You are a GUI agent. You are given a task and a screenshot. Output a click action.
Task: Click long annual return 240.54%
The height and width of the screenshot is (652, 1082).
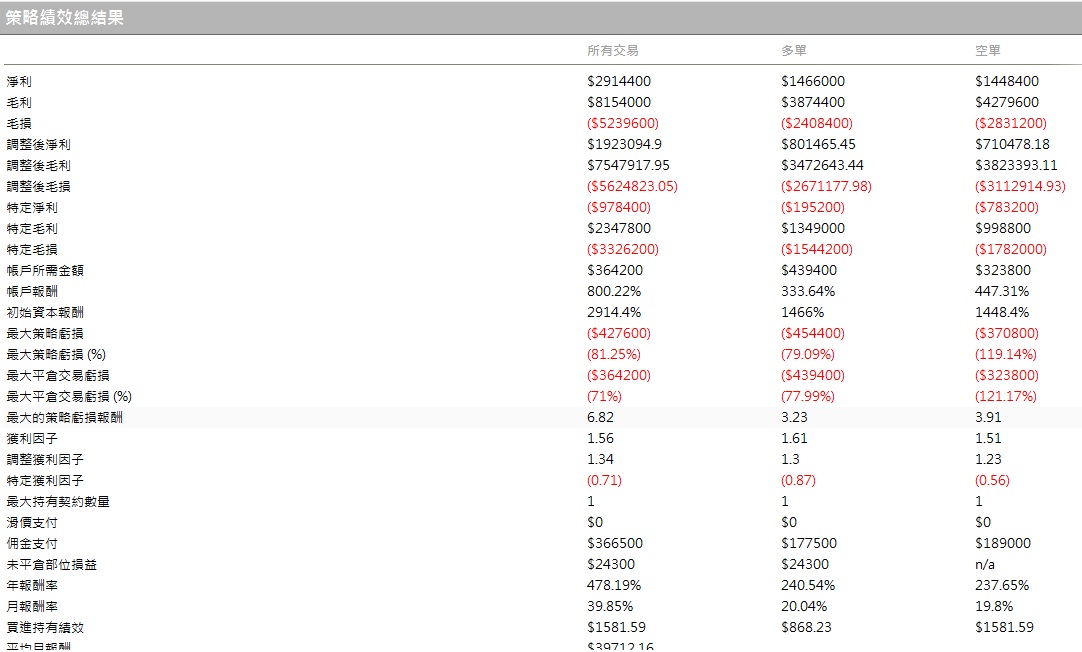(808, 586)
